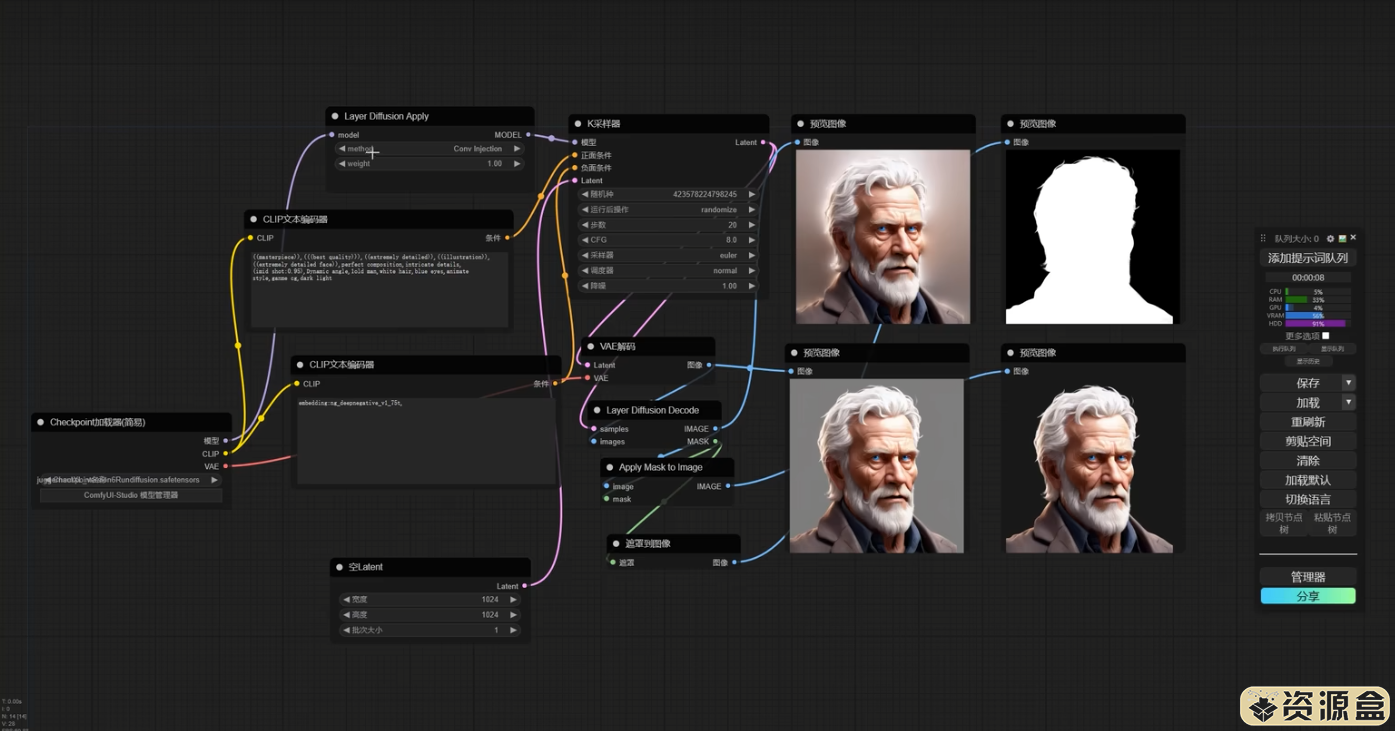This screenshot has height=731, width=1395.
Task: Collapse the Layer Diffusion Apply node
Action: (335, 116)
